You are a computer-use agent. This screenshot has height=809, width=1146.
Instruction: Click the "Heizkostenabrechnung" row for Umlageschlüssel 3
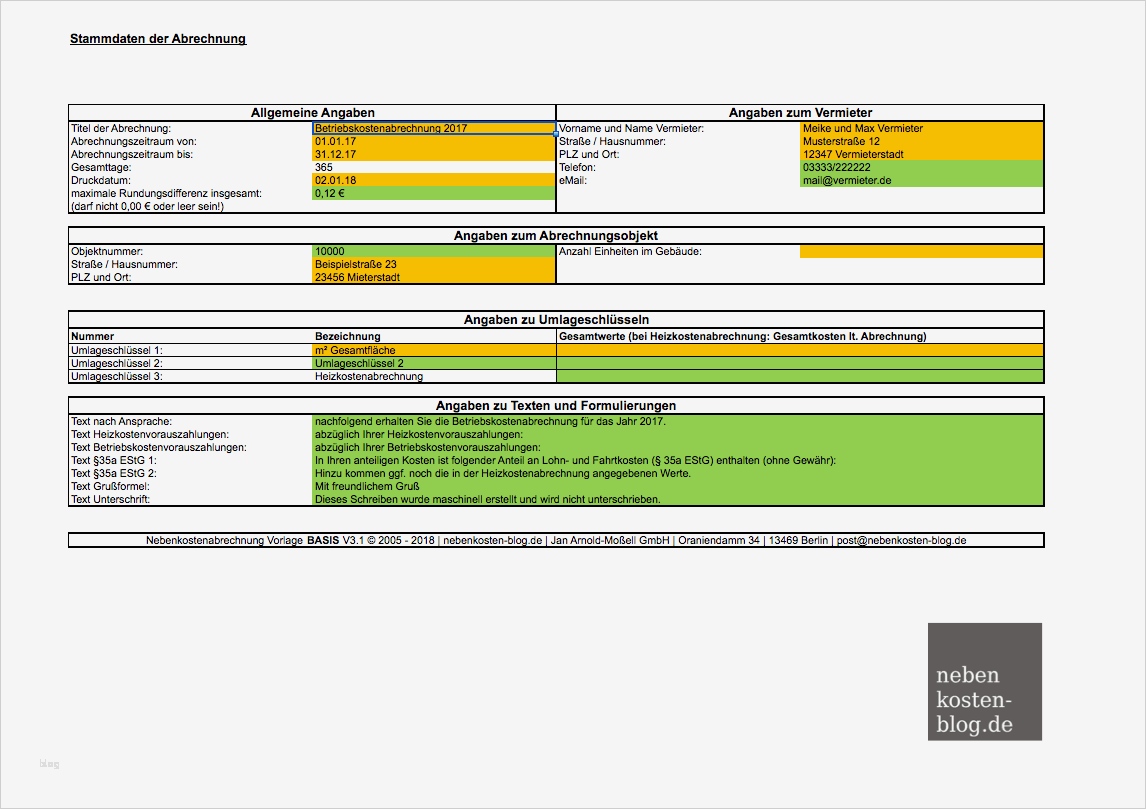430,377
